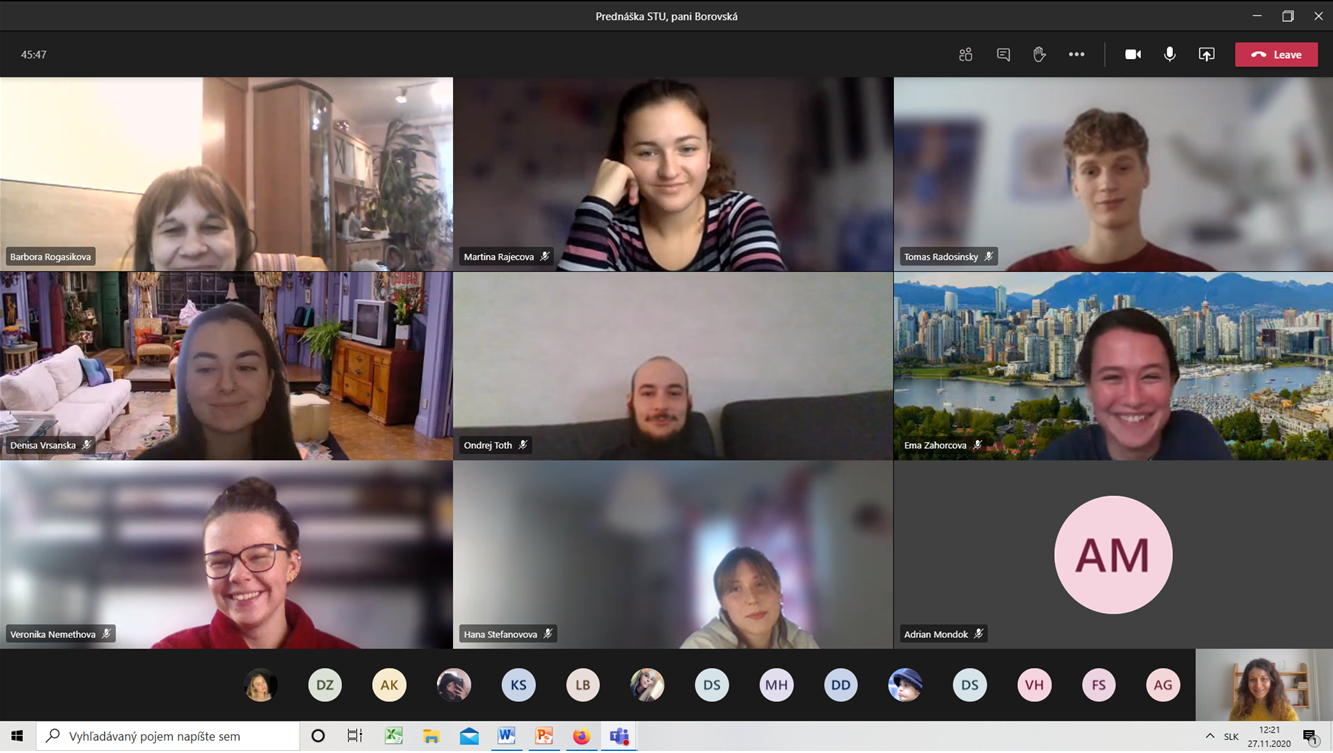Leave the meeting with the red button
The height and width of the screenshot is (753, 1333).
coord(1276,54)
